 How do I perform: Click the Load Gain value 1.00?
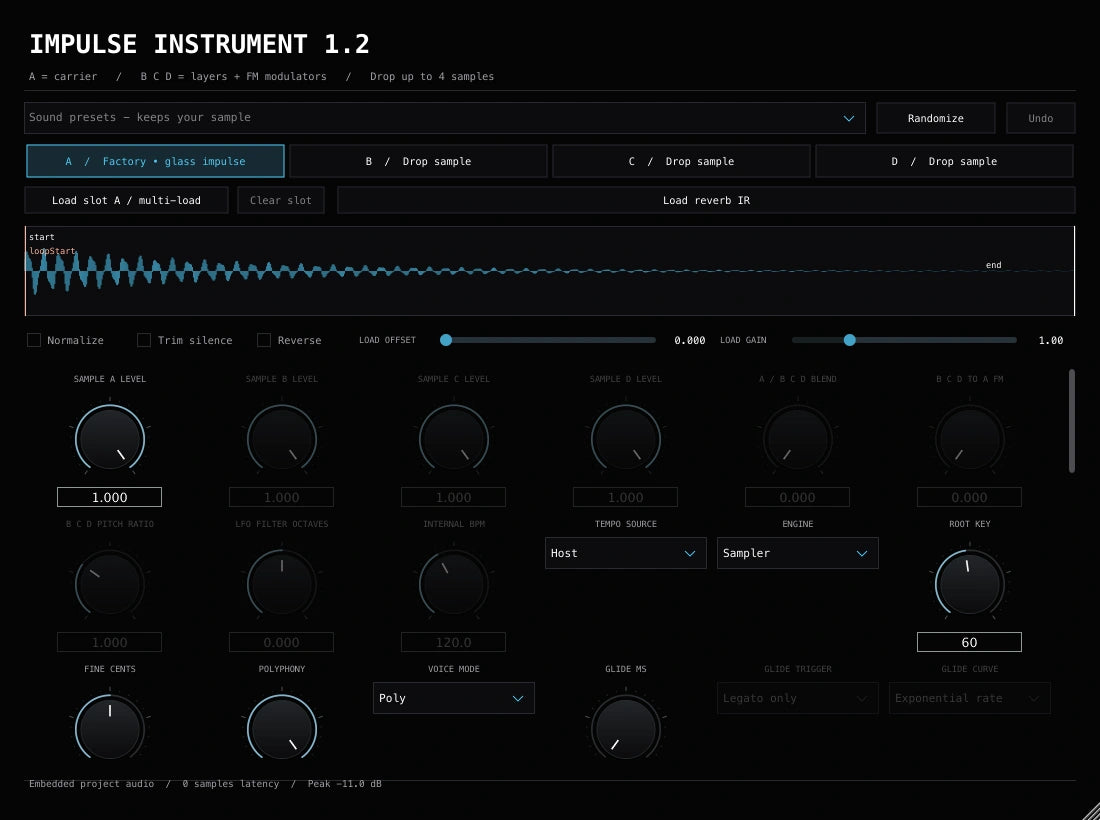(x=1050, y=340)
